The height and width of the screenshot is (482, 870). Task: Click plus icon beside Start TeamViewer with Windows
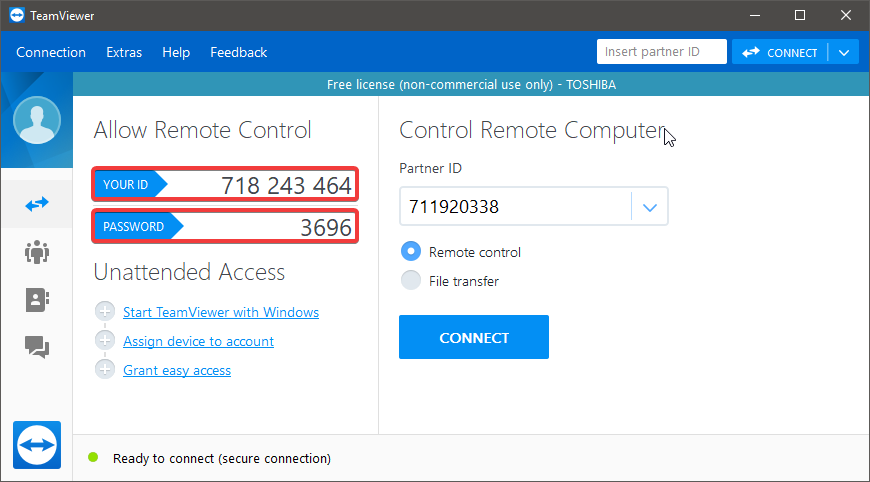pos(105,312)
